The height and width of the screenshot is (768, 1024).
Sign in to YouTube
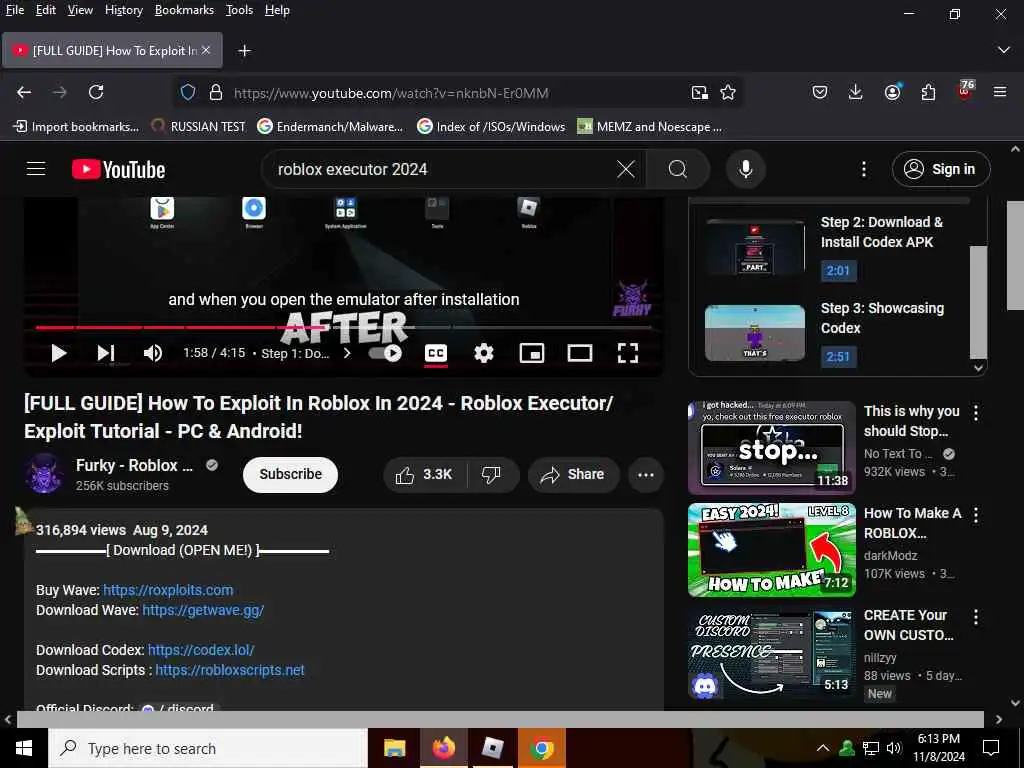(x=941, y=169)
